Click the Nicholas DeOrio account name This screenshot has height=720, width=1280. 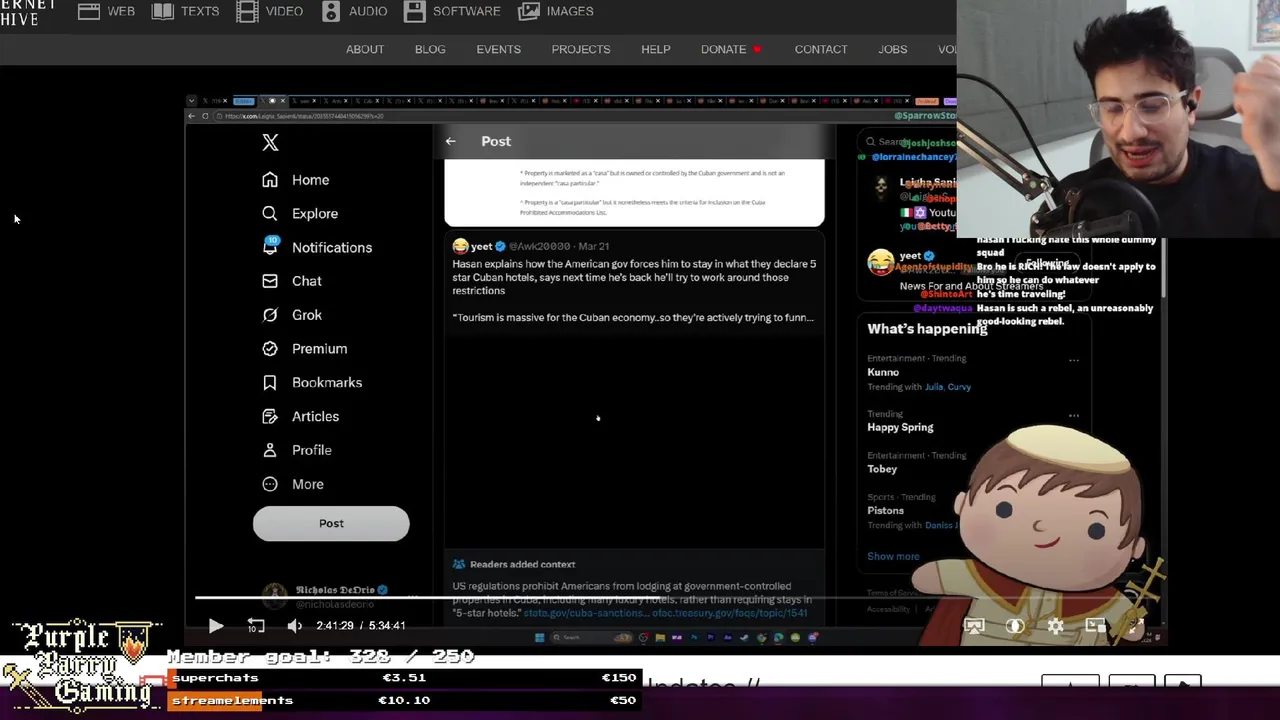tap(334, 591)
